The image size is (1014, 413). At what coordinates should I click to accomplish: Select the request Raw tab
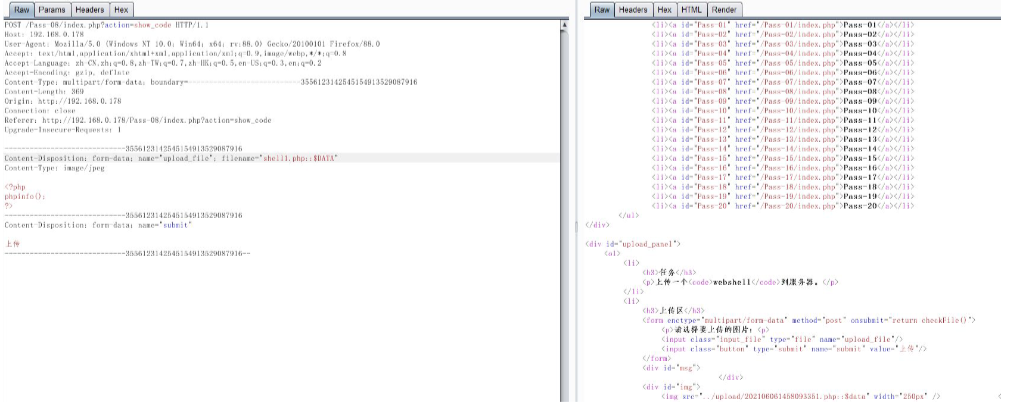tap(21, 9)
